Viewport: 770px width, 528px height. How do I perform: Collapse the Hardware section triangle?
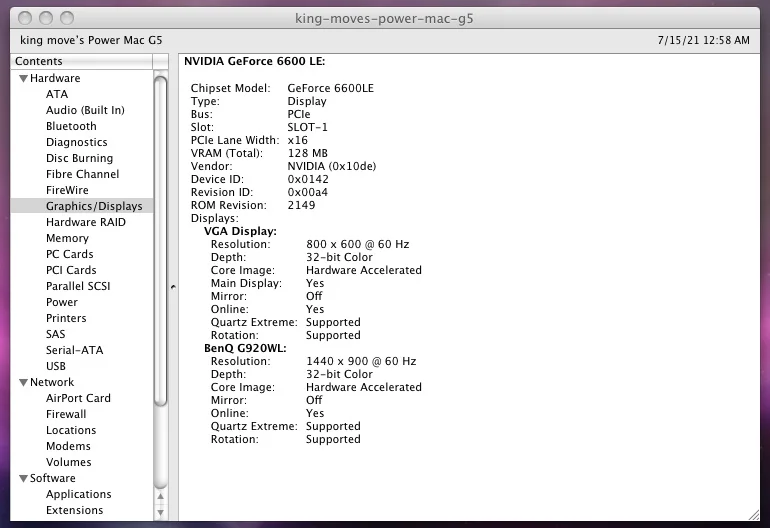click(23, 79)
